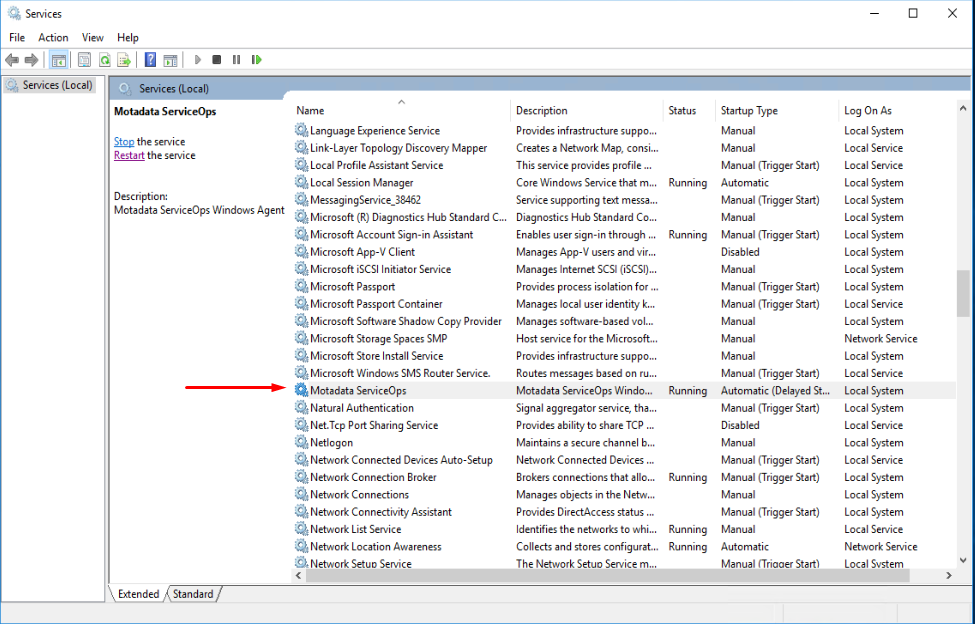The height and width of the screenshot is (624, 975).
Task: Select the Link-Layer Topology Discovery Mapper row
Action: 624,148
